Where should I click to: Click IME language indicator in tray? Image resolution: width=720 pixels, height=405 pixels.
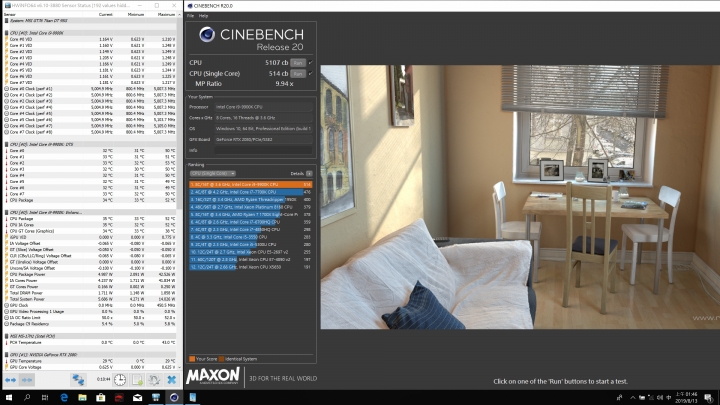tap(669, 398)
